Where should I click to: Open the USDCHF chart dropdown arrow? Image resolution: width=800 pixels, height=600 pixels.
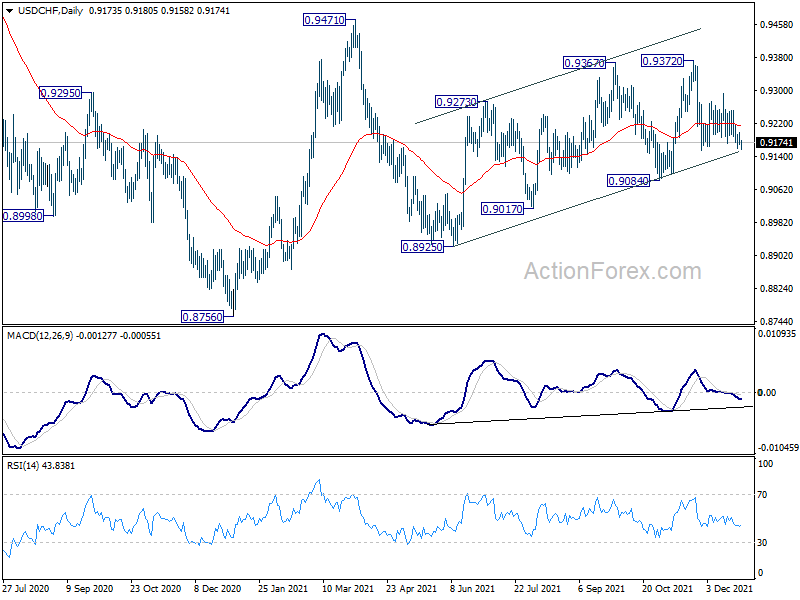(x=9, y=11)
